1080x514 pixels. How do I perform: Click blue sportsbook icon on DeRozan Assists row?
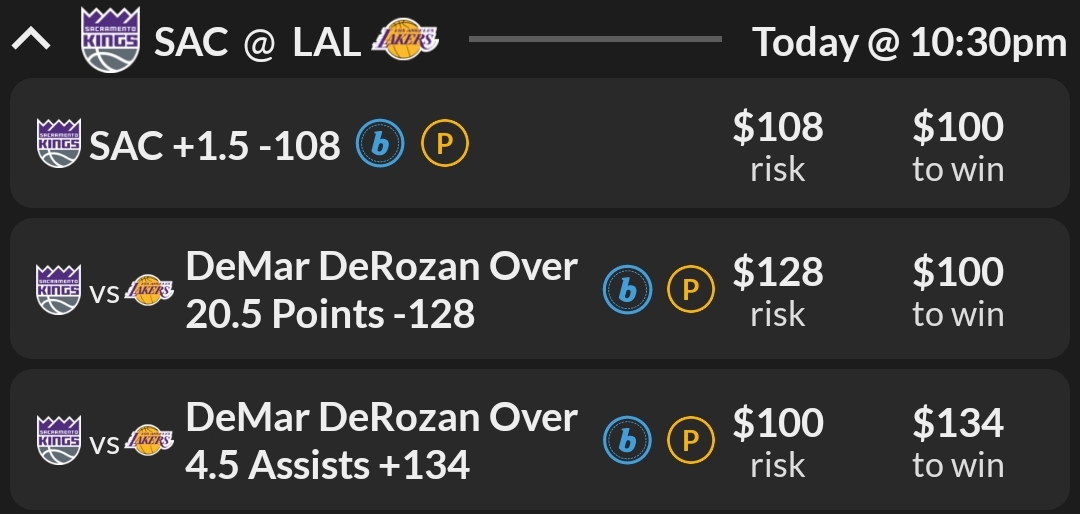(x=627, y=440)
